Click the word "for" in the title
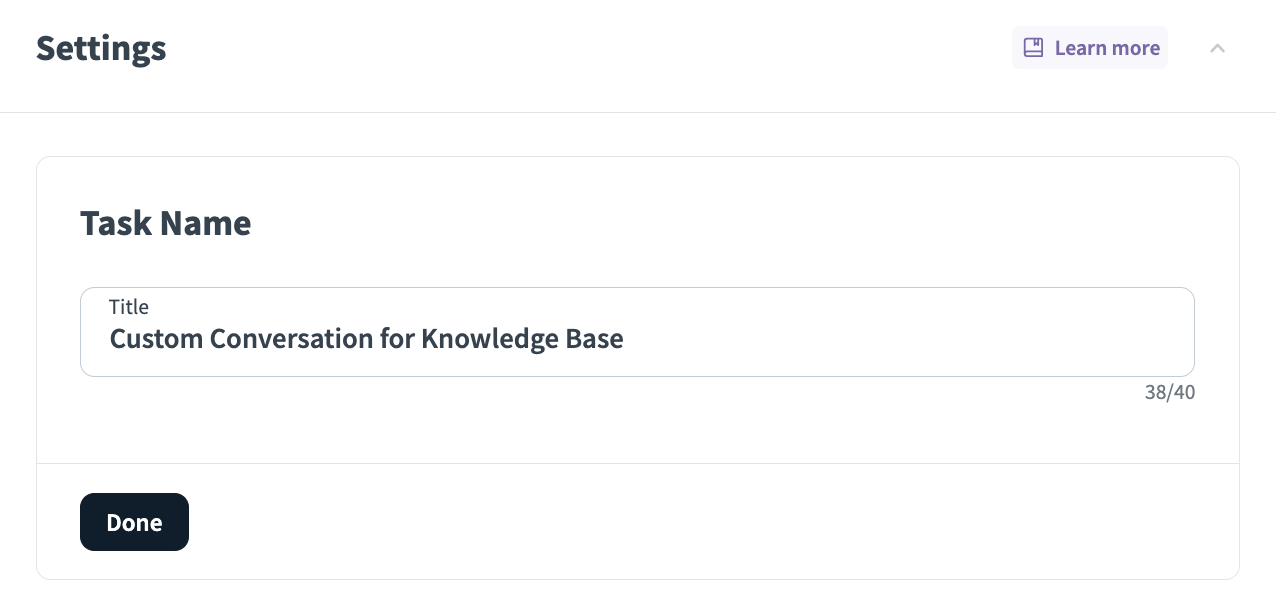Image resolution: width=1276 pixels, height=612 pixels. coord(397,339)
